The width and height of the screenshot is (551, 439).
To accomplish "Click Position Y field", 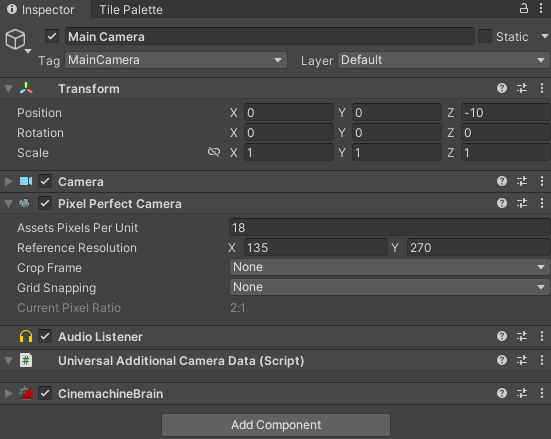I will (397, 113).
